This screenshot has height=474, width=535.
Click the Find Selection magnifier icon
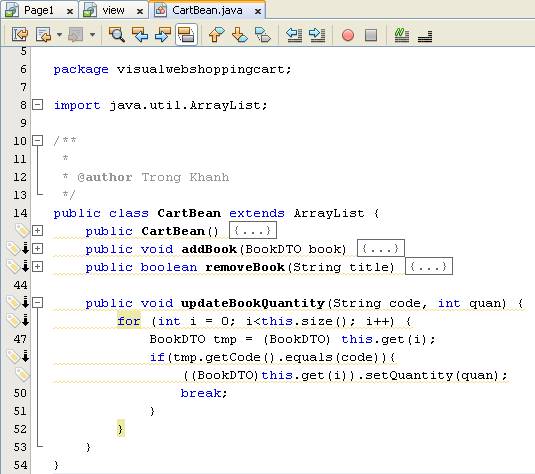point(117,34)
